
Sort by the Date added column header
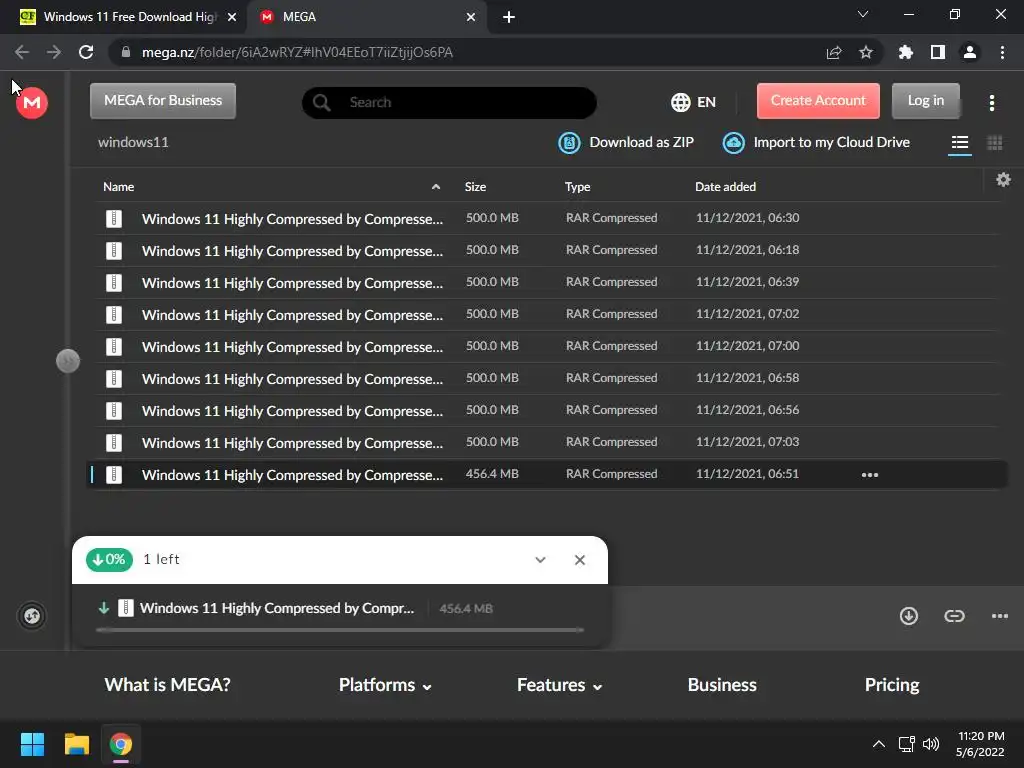point(725,187)
